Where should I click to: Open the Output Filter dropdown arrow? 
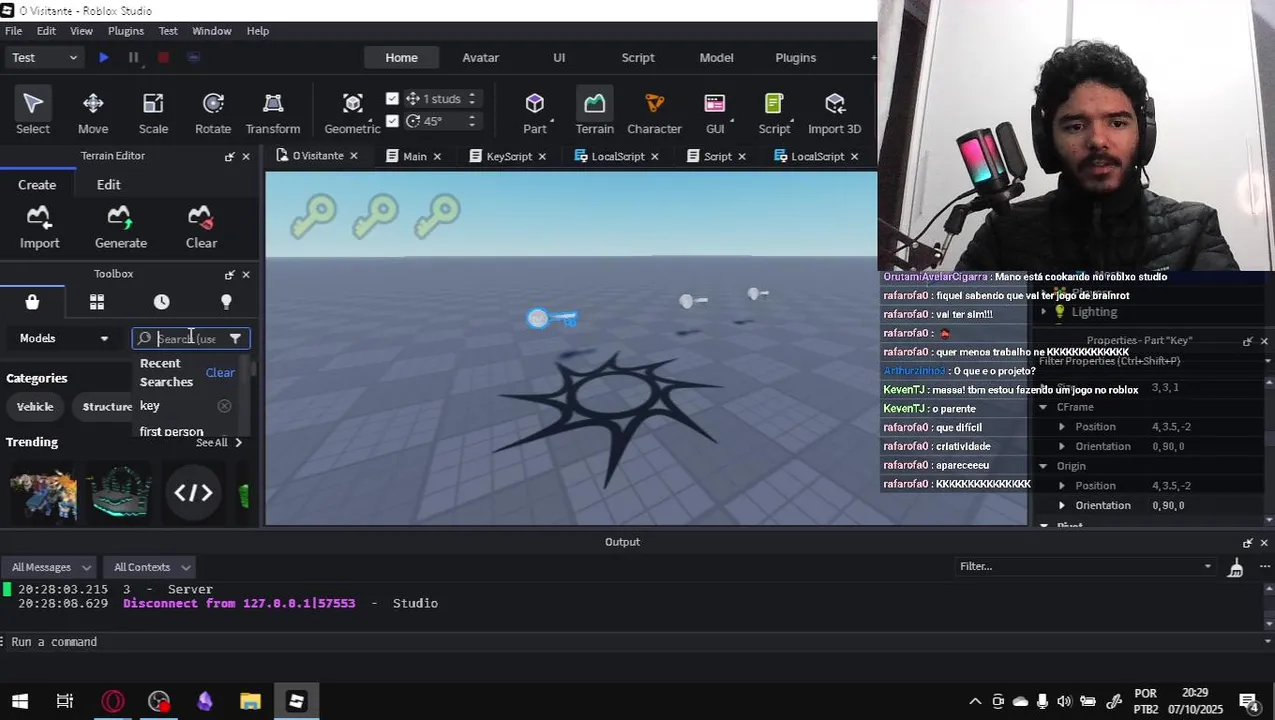(1207, 567)
